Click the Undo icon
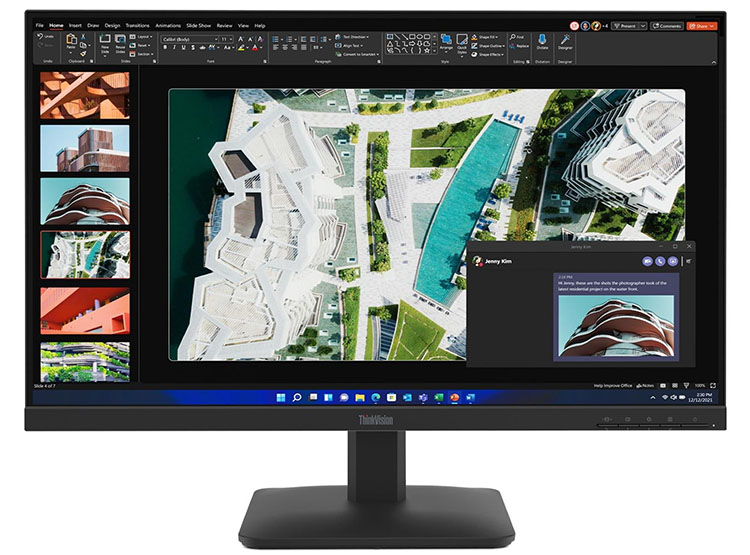Viewport: 750px width, 555px height. (x=40, y=36)
